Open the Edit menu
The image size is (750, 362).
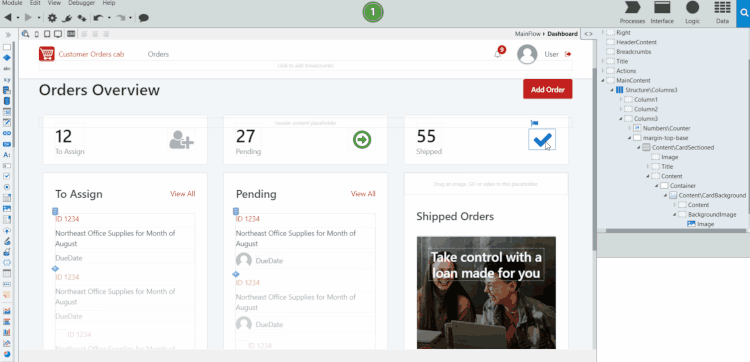(35, 3)
